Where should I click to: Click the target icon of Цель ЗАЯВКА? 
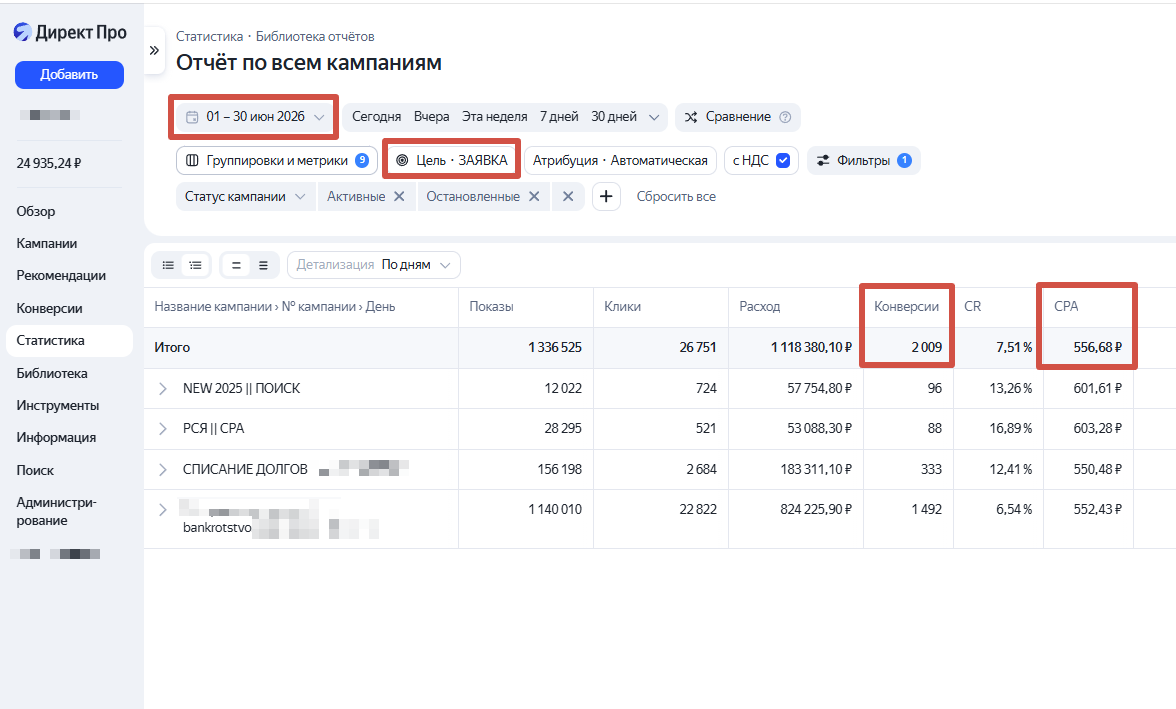pos(402,161)
